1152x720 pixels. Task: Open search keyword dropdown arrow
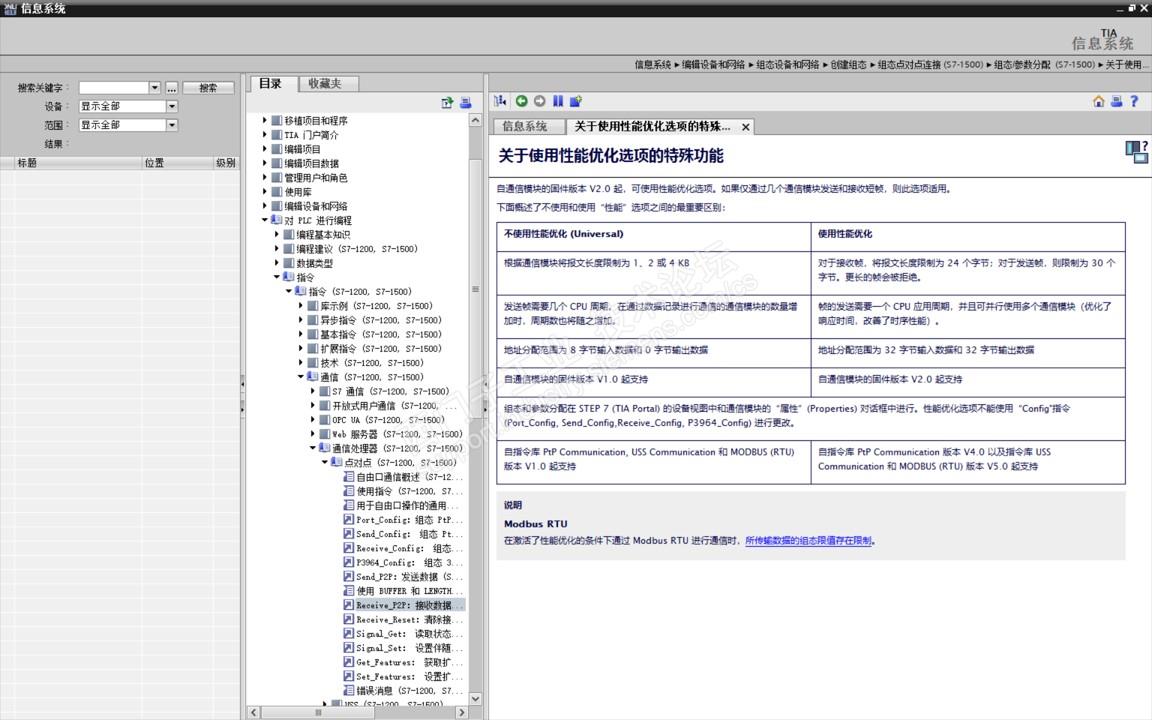tap(154, 87)
